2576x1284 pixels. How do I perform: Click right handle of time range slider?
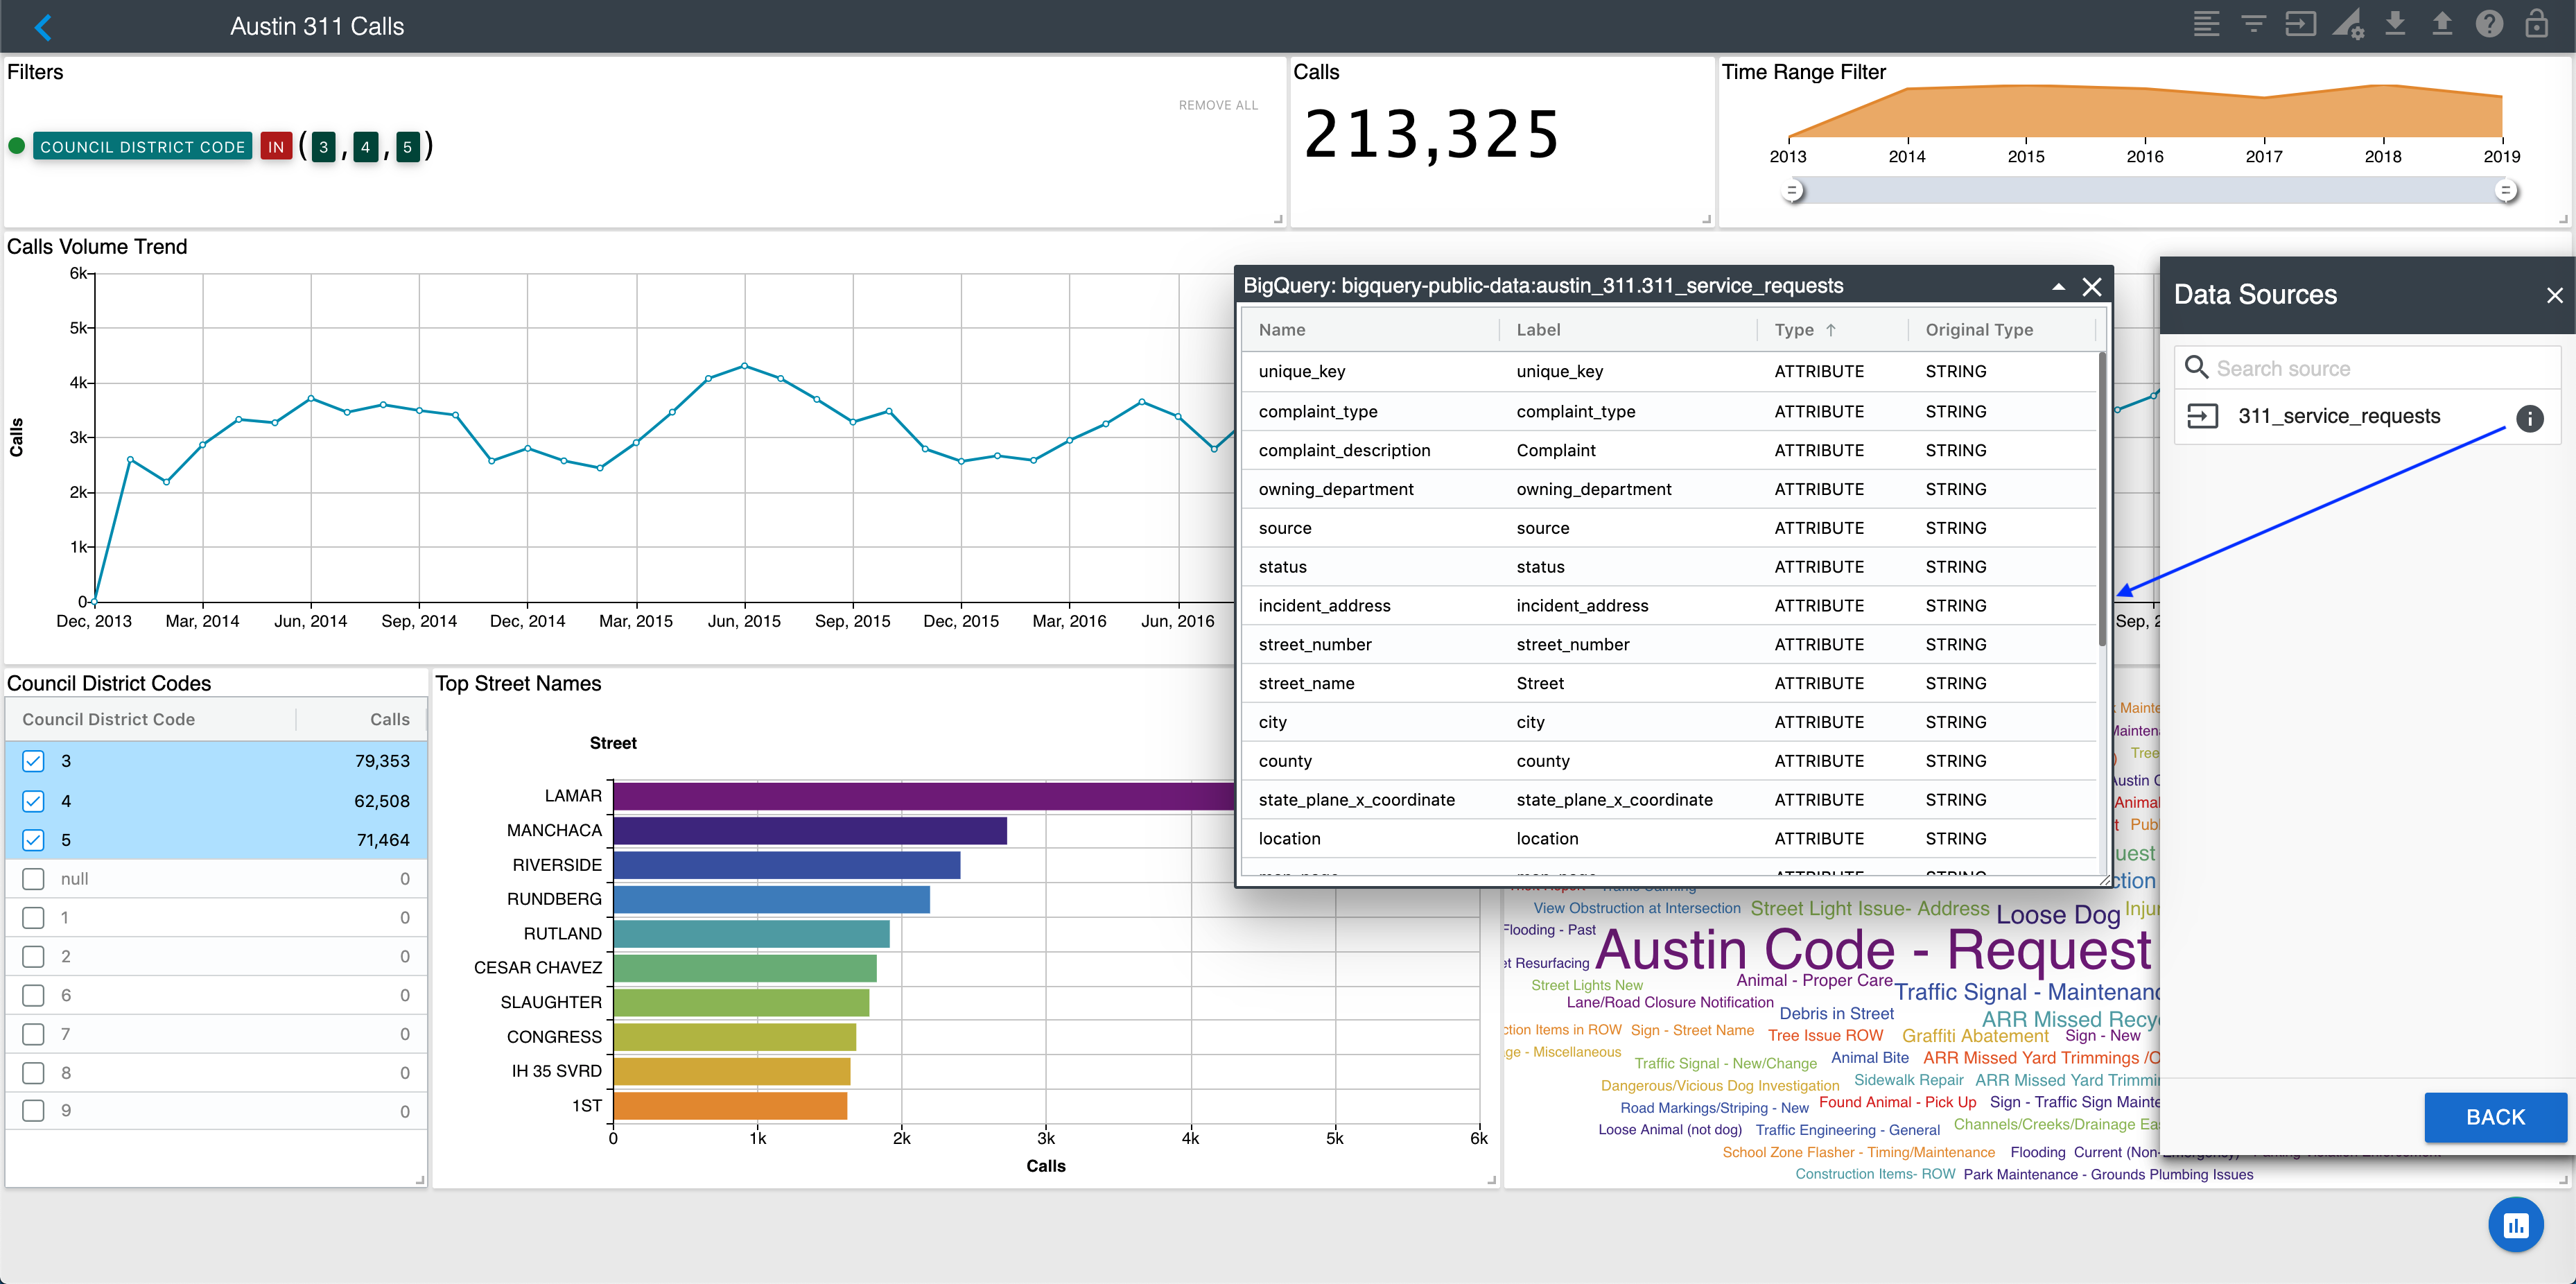2505,190
